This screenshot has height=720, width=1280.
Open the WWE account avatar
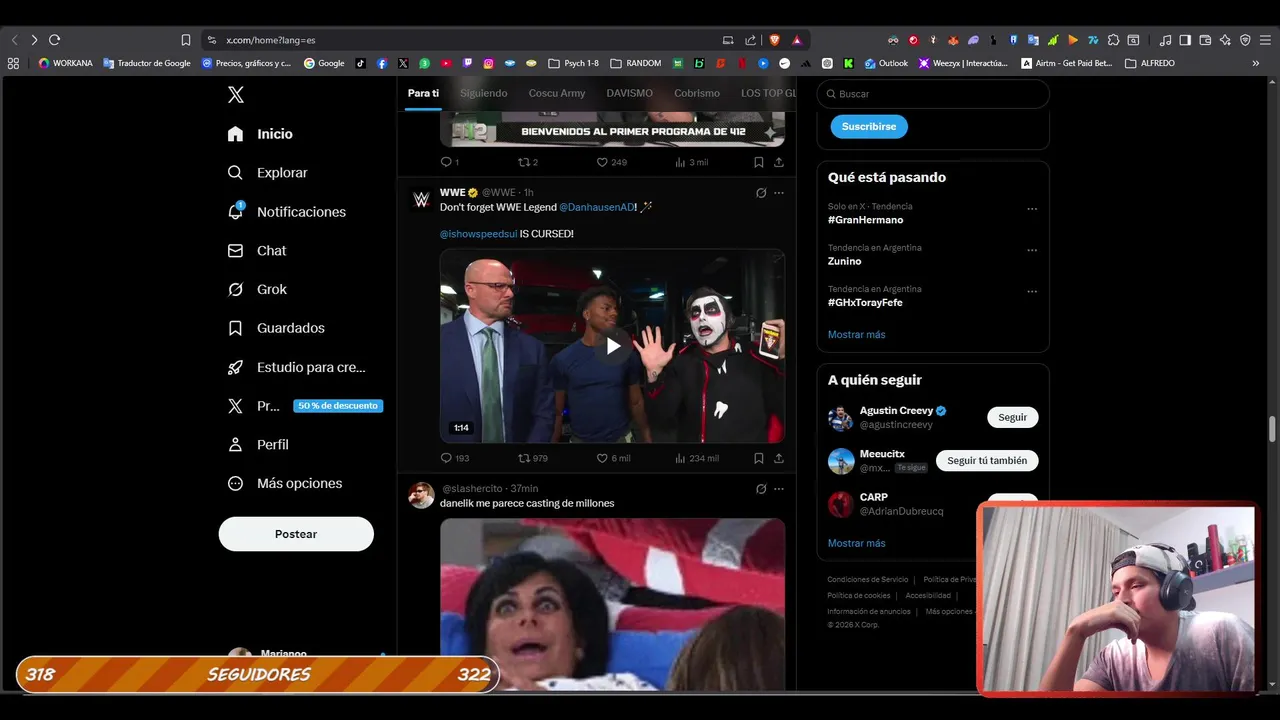[x=421, y=199]
